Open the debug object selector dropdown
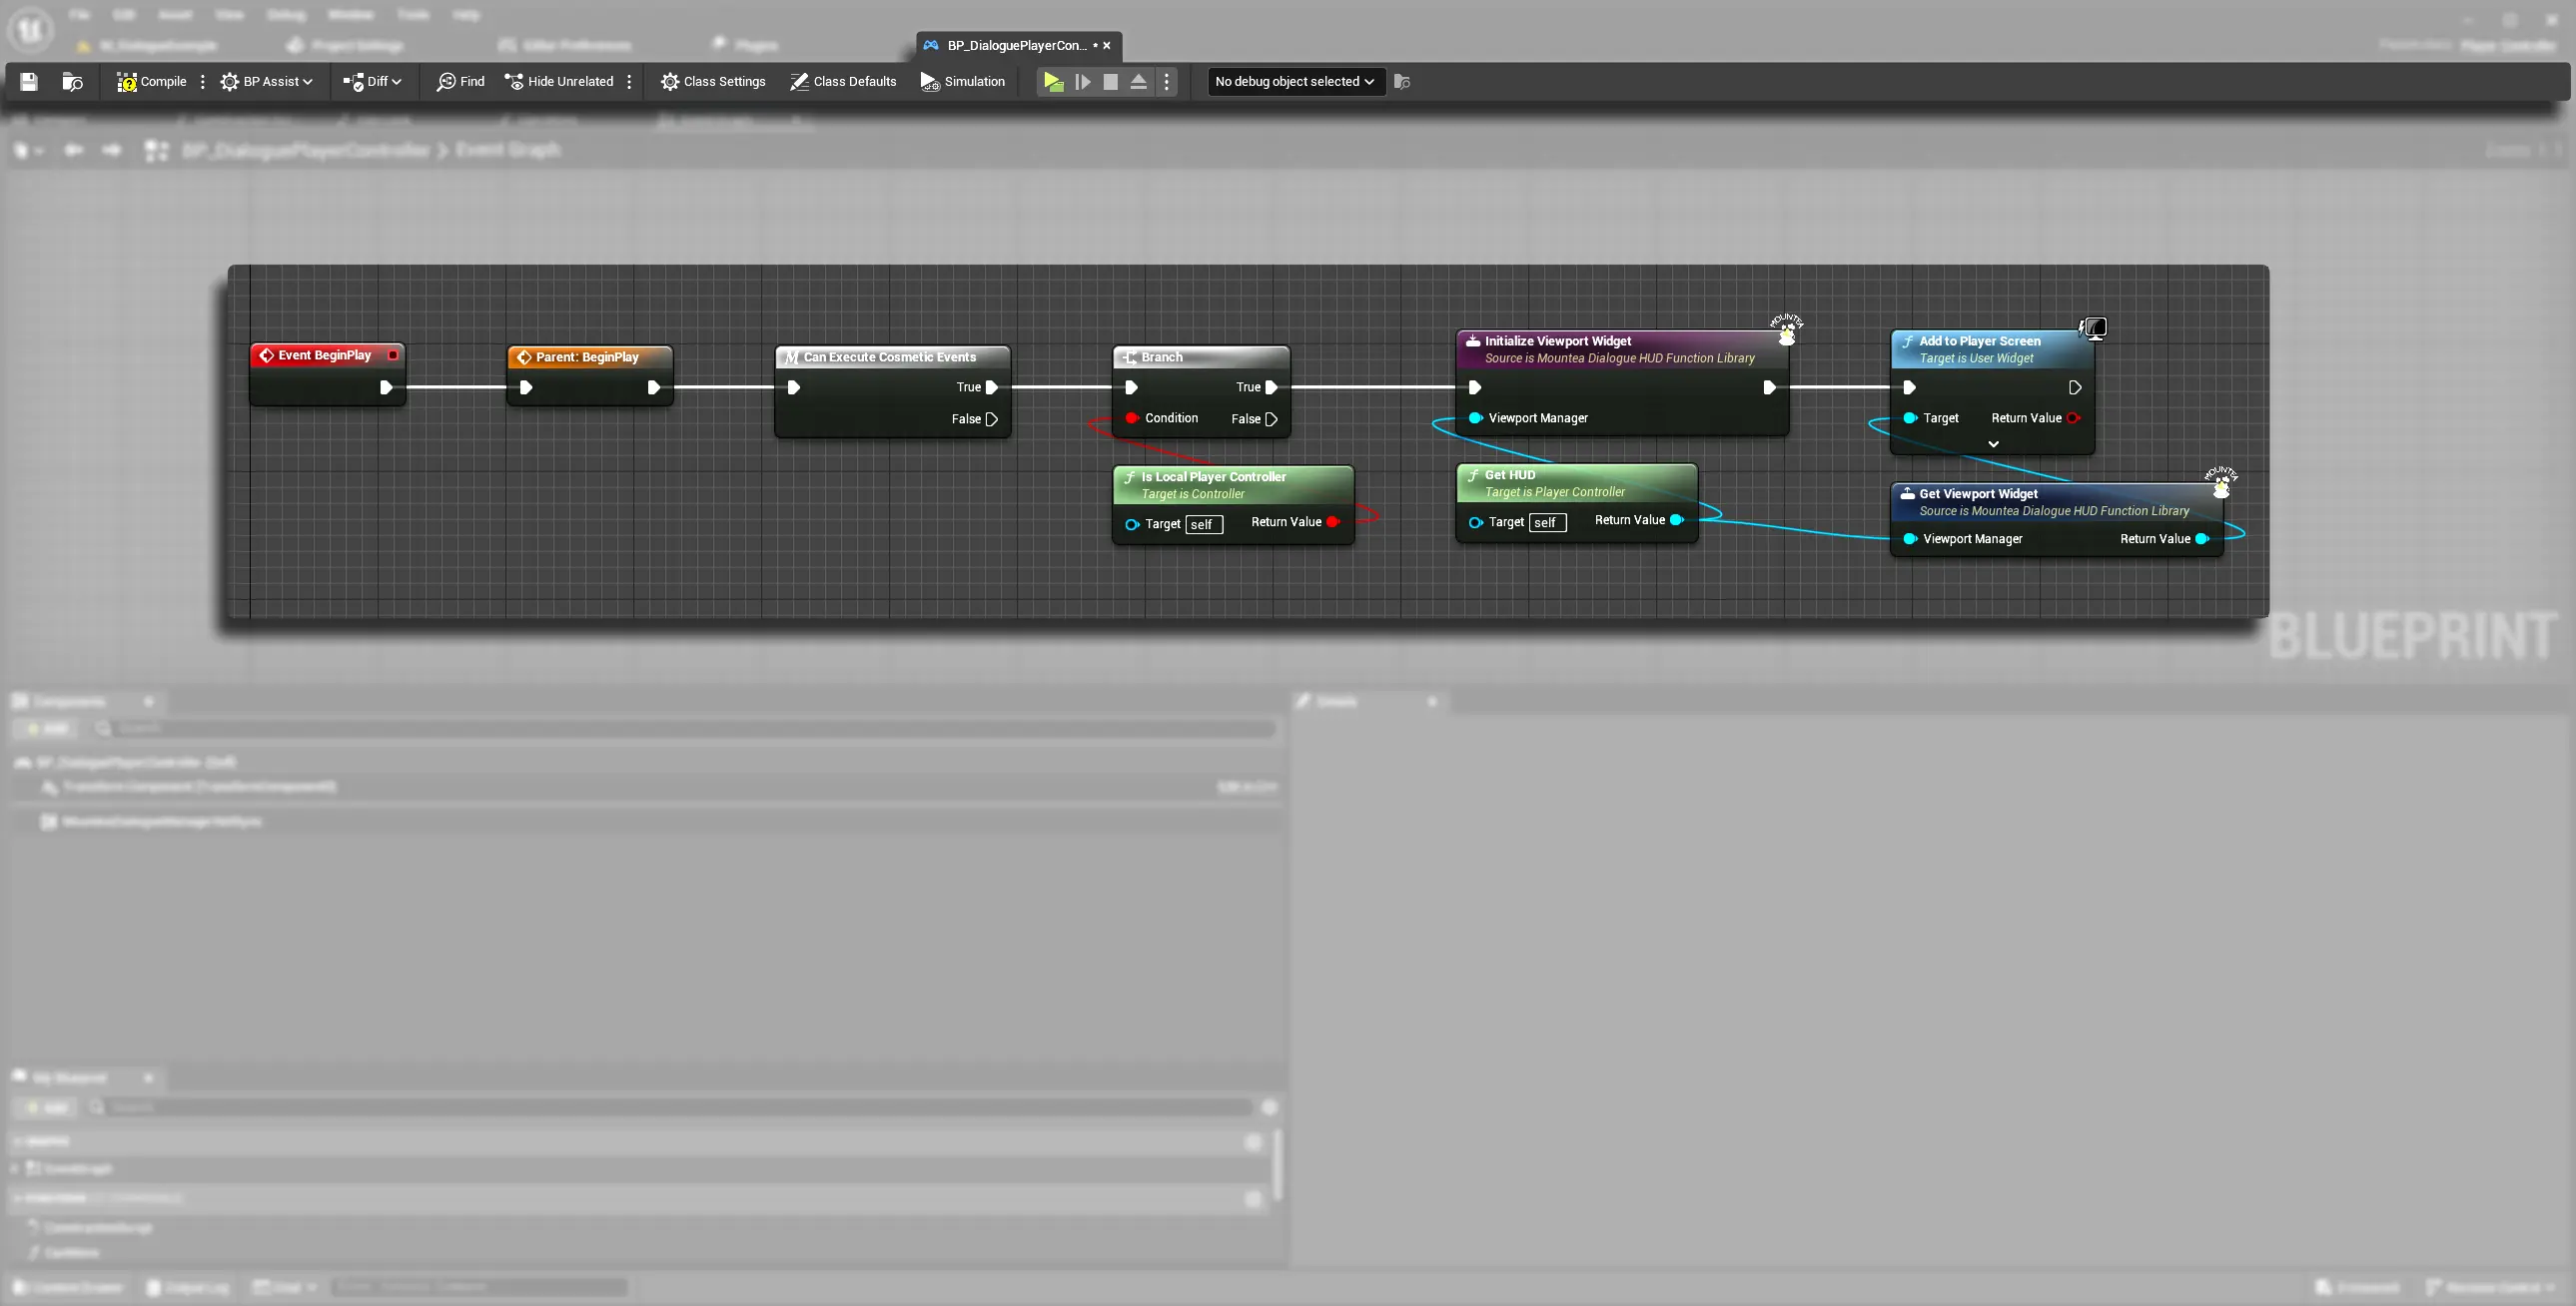The image size is (2576, 1306). [1295, 82]
